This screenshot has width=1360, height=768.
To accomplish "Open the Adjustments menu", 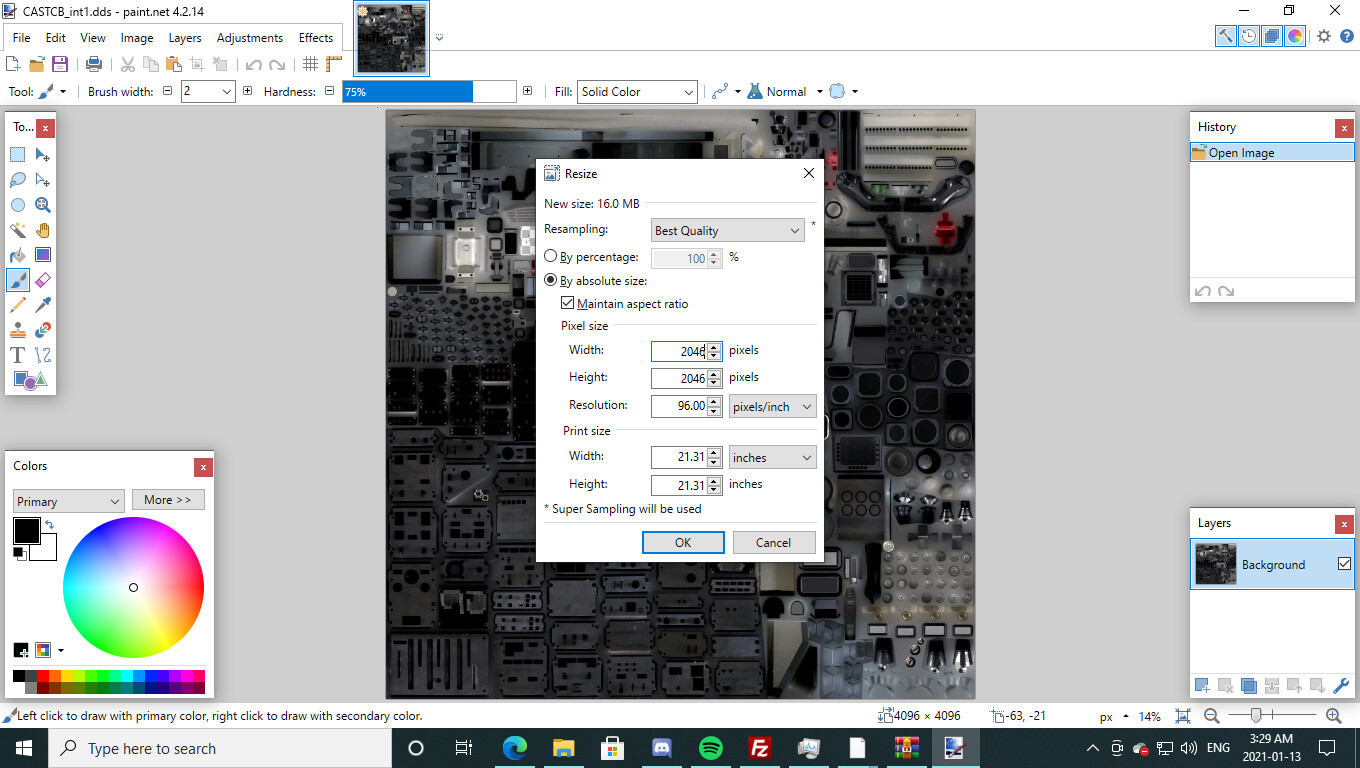I will pyautogui.click(x=249, y=38).
